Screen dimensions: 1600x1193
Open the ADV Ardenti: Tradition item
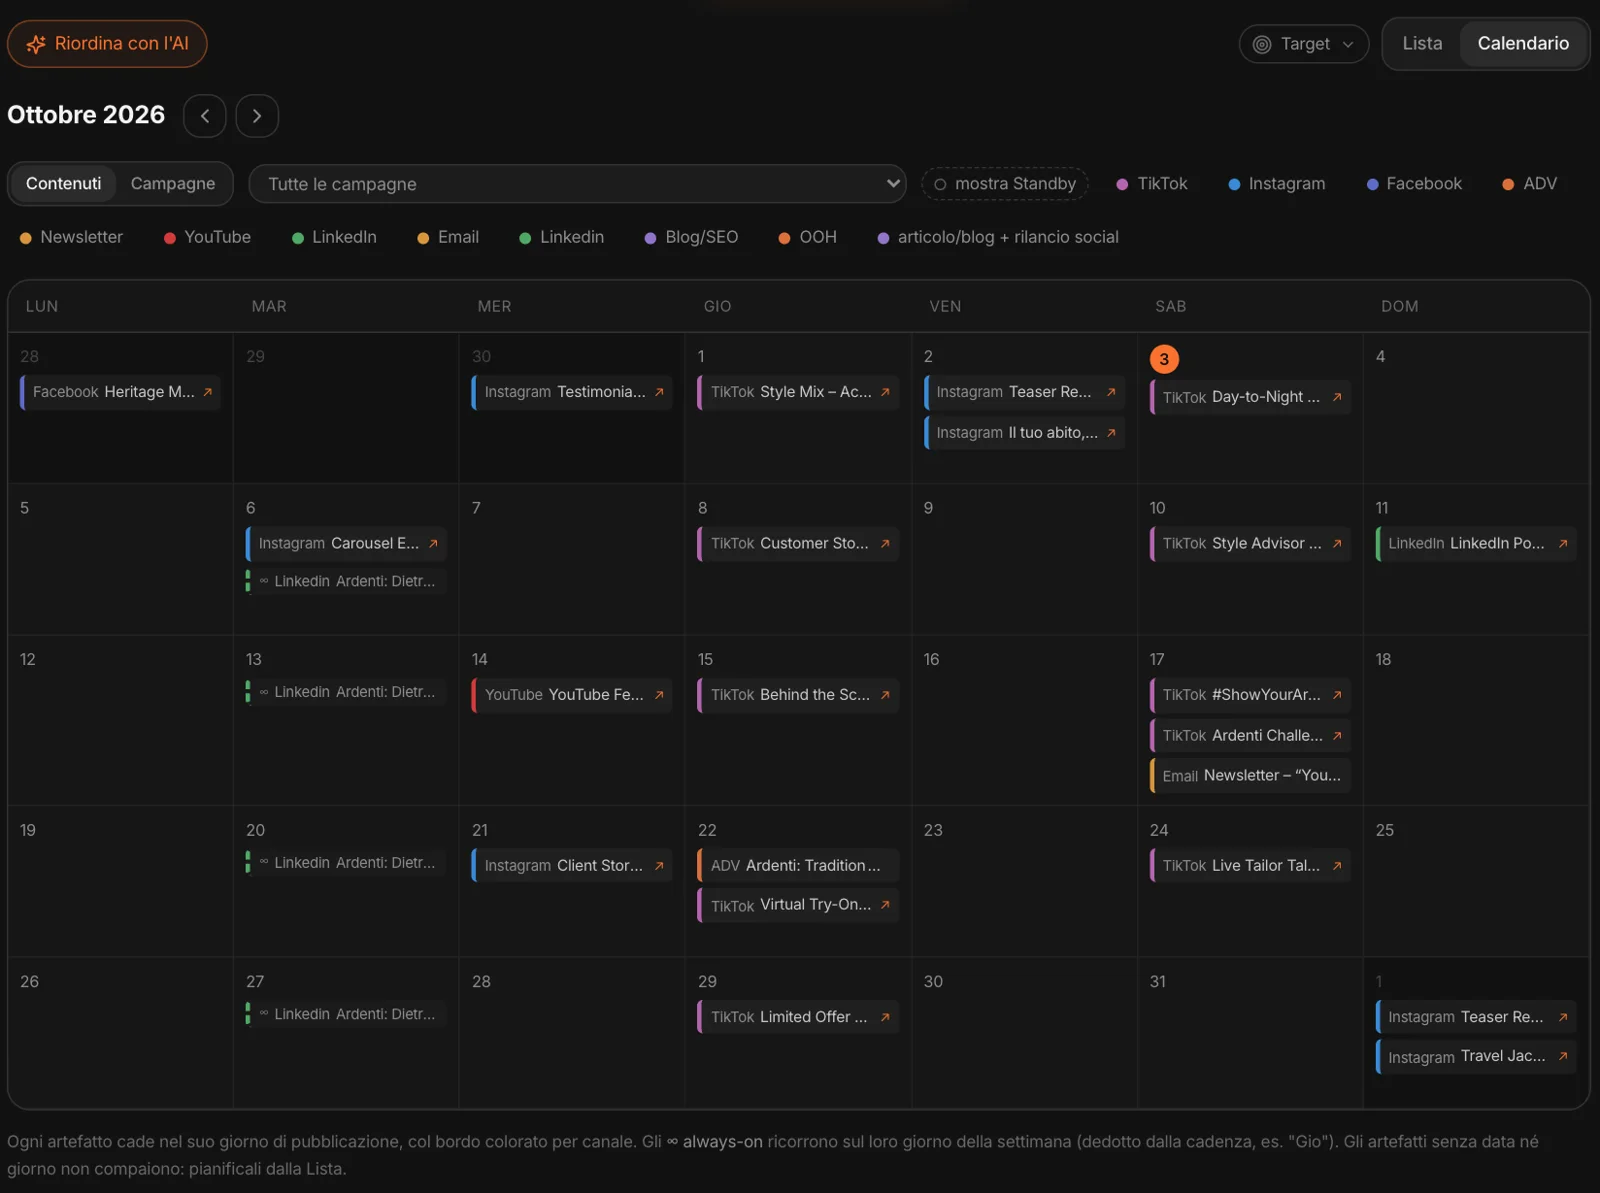tap(798, 866)
